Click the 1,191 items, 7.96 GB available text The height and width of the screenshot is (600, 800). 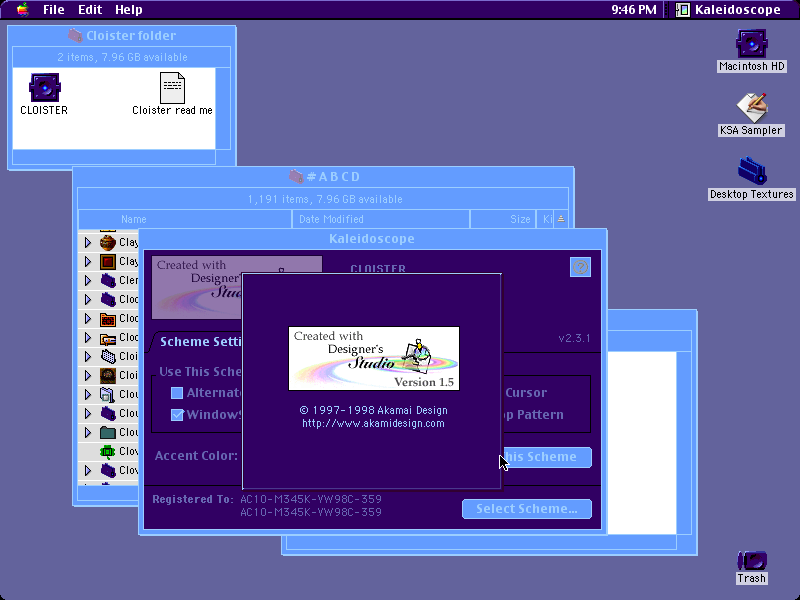click(x=325, y=199)
